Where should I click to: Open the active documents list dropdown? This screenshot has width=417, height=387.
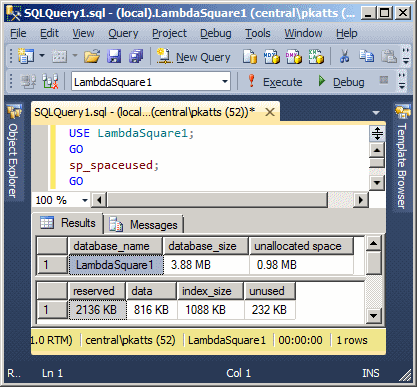coord(376,113)
